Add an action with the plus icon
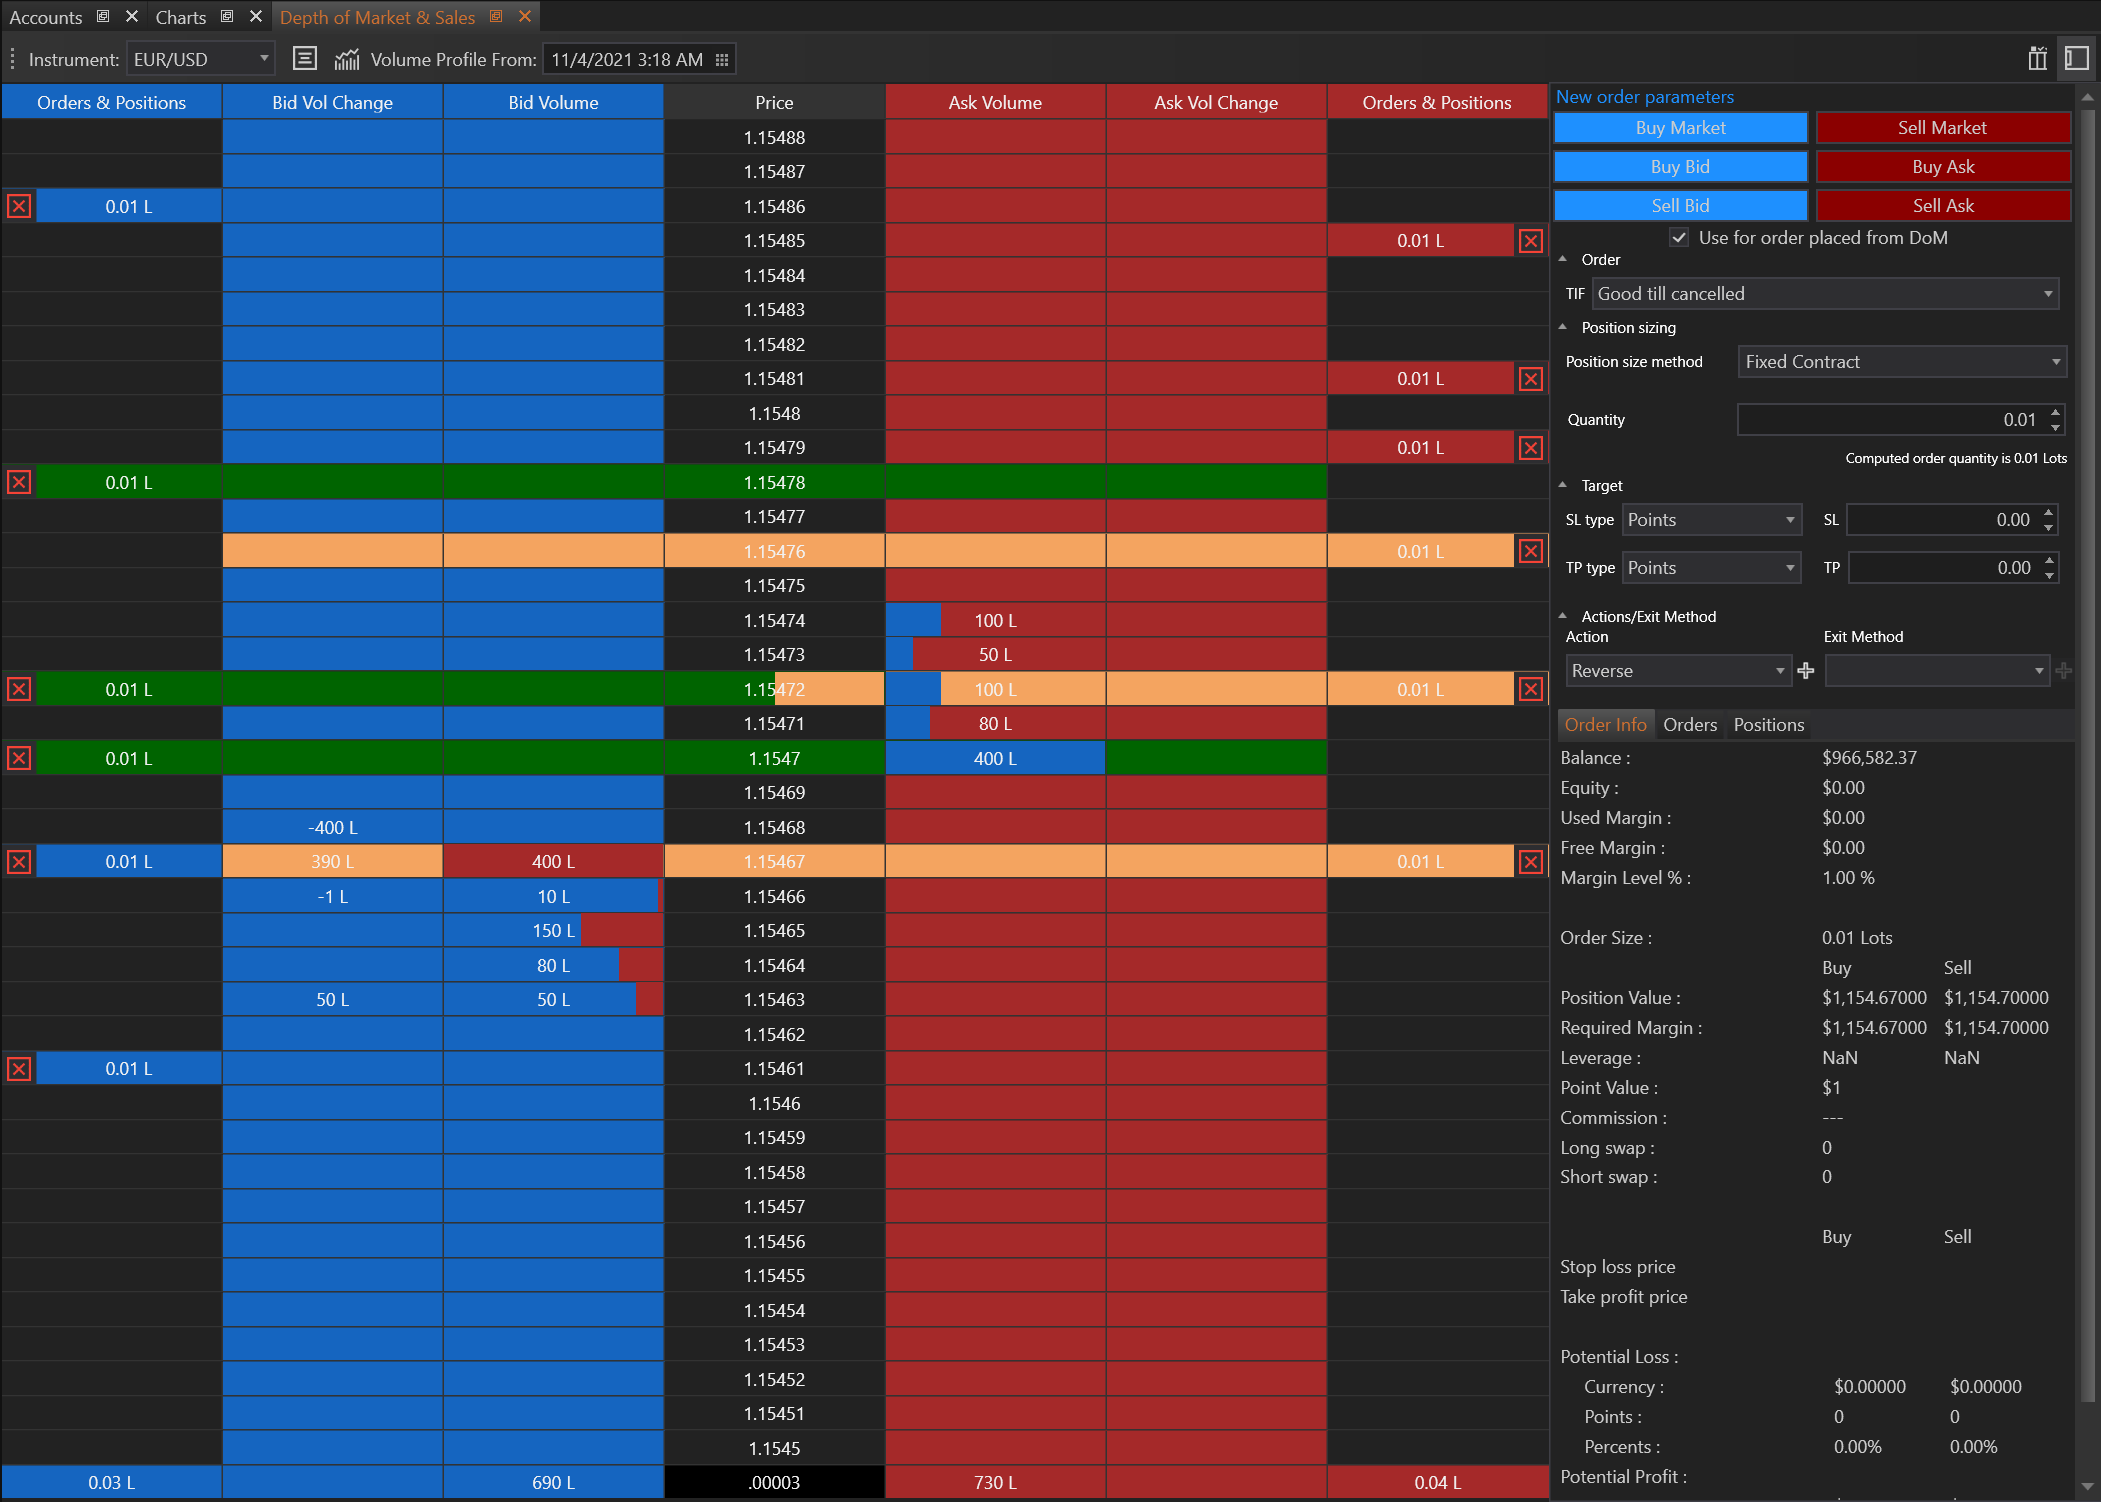2101x1502 pixels. [1805, 671]
